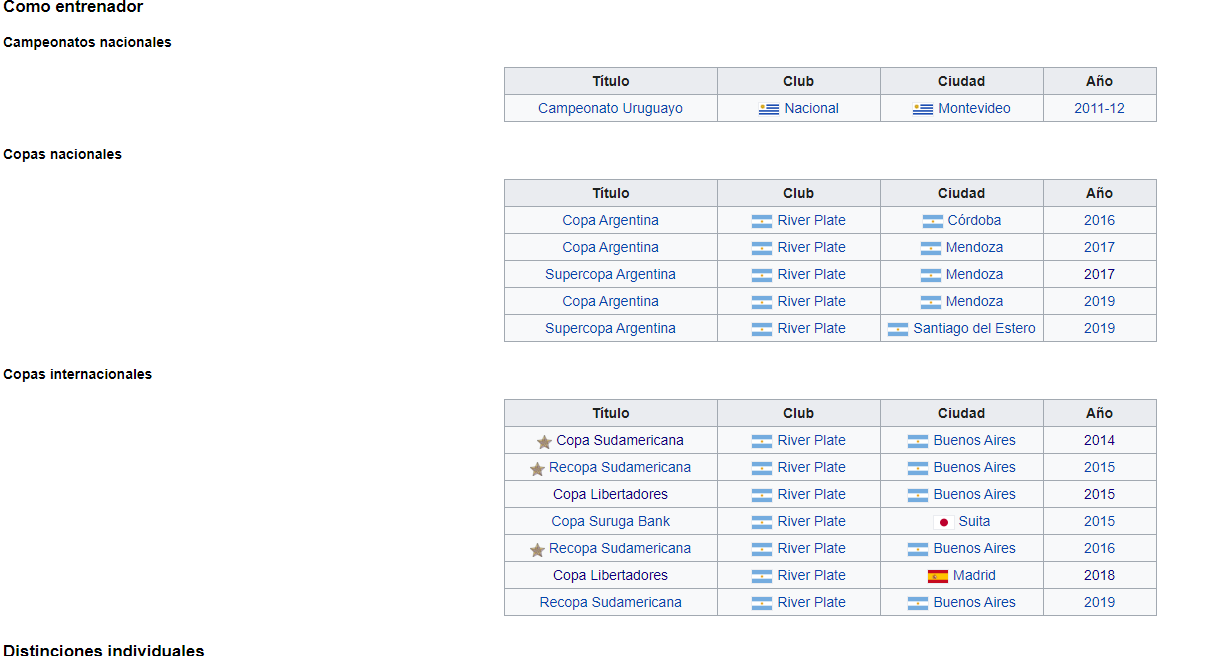Open the Santiago del Estero link
This screenshot has width=1222, height=656.
tap(974, 328)
